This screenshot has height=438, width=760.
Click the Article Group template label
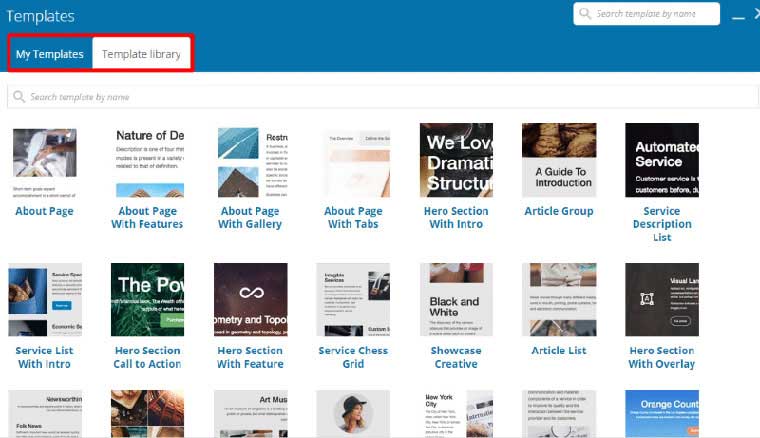(x=558, y=211)
